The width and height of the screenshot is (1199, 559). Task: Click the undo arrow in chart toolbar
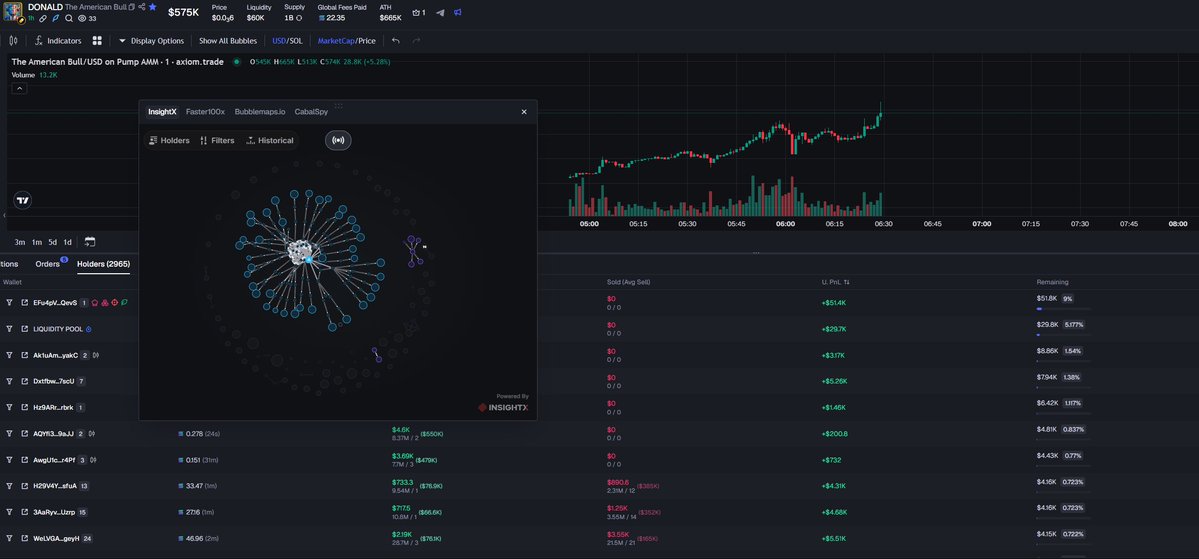tap(395, 41)
